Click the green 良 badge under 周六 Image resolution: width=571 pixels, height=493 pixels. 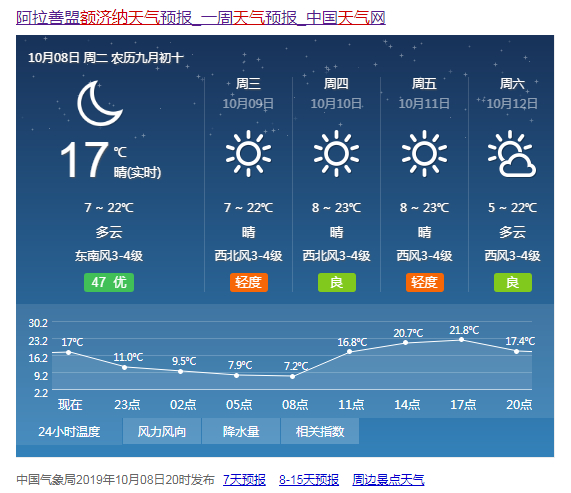click(x=513, y=282)
